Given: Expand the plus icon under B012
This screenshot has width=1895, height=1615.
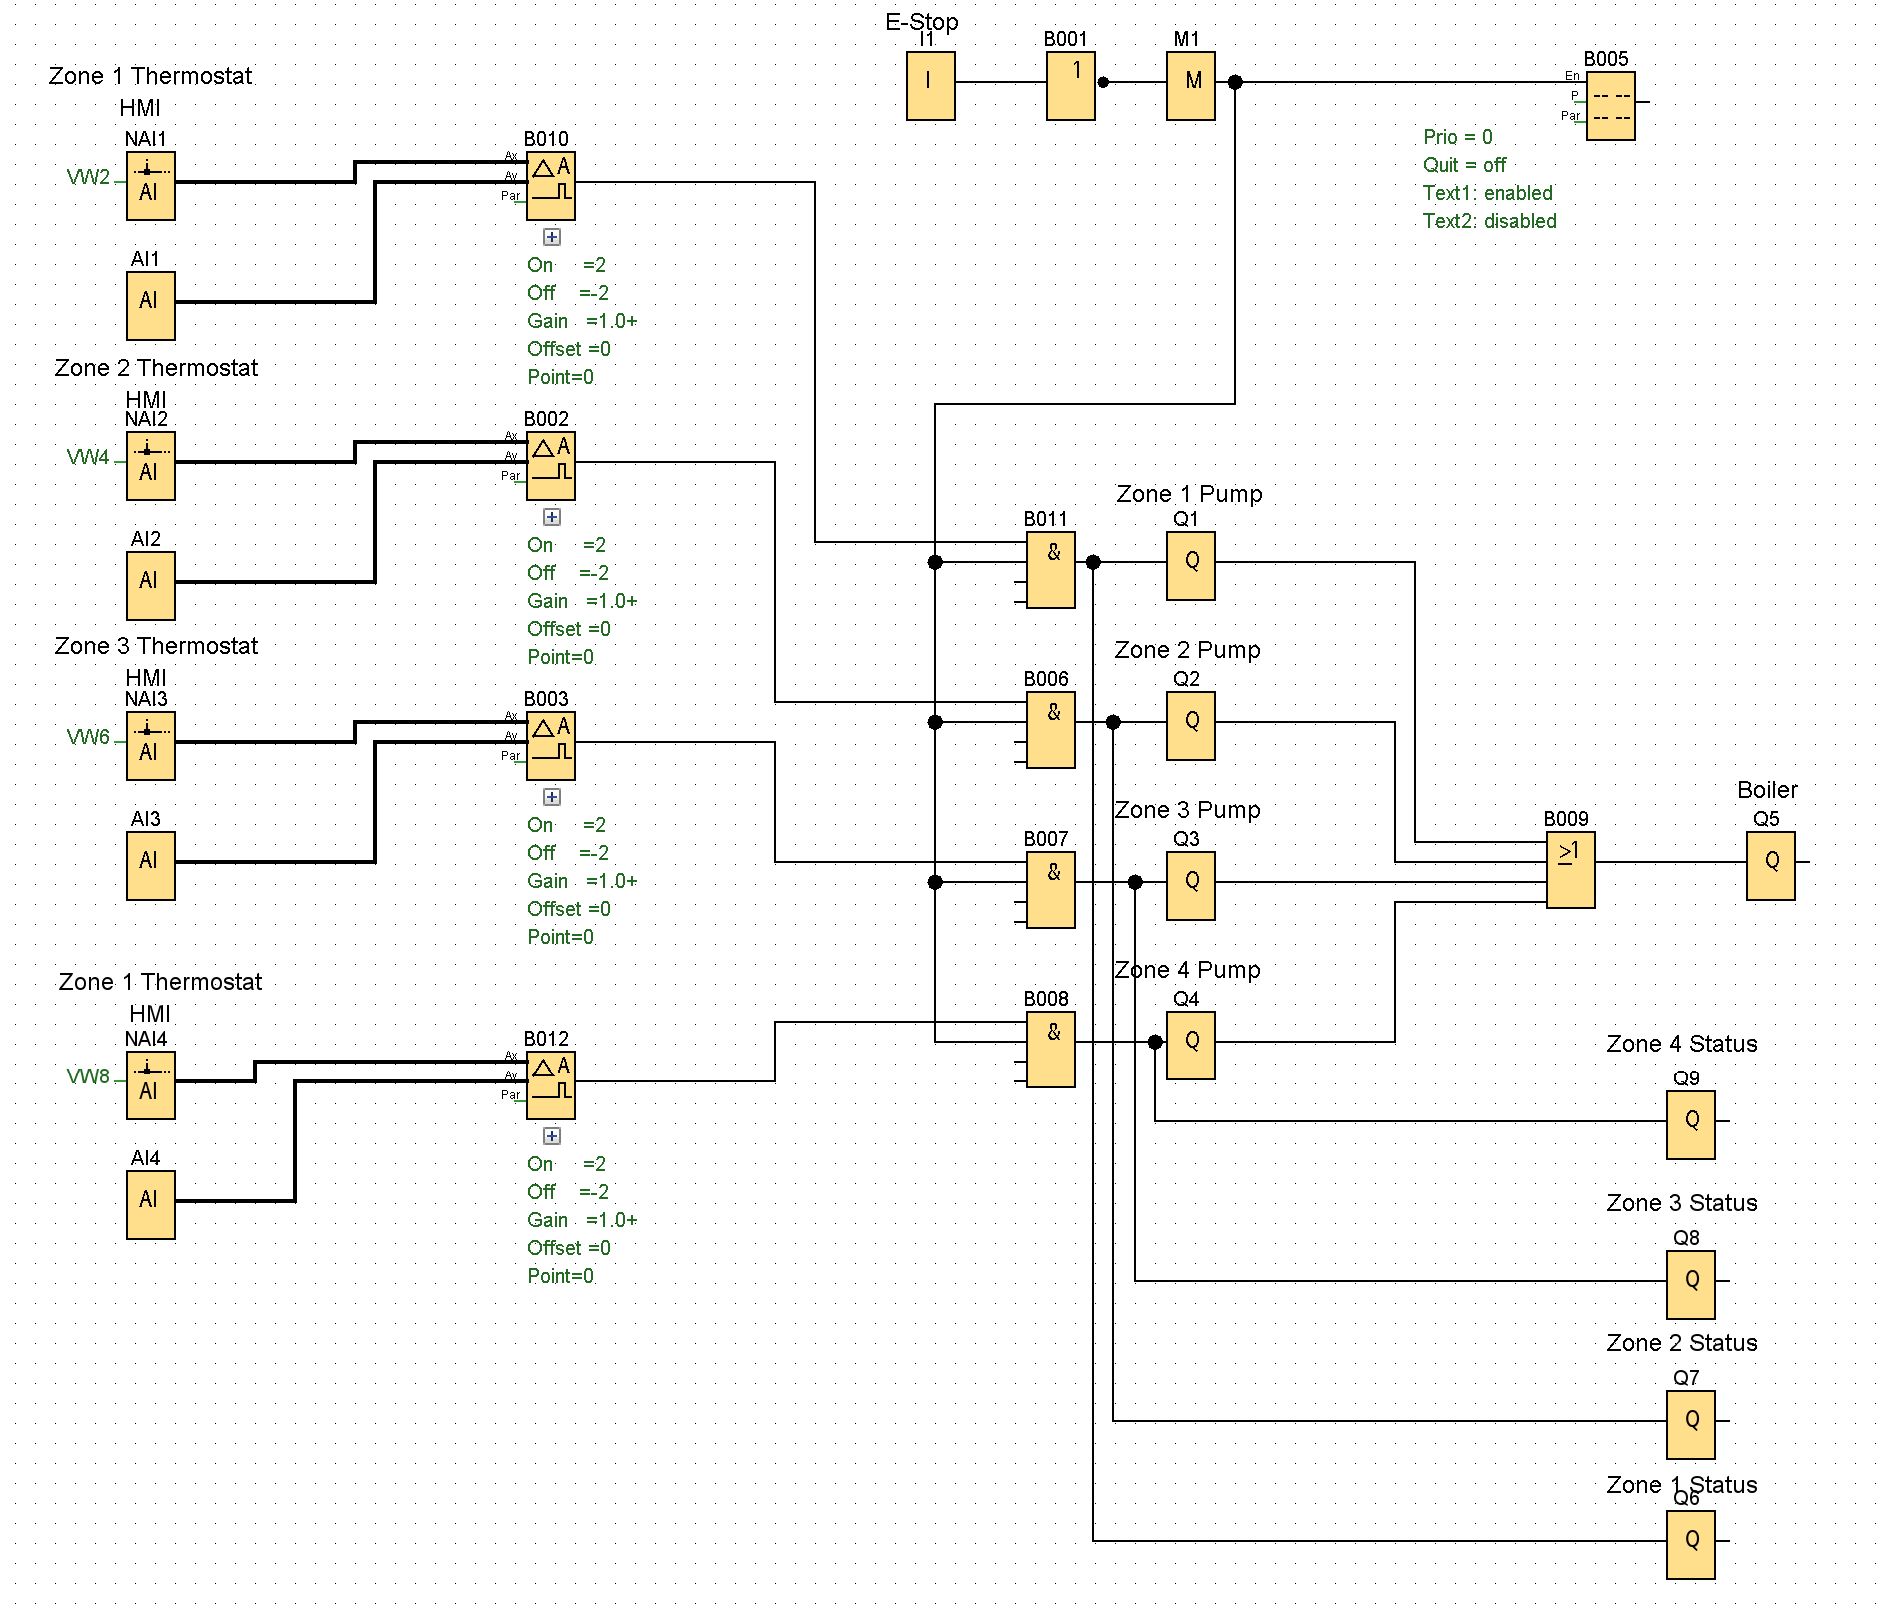Looking at the screenshot, I should point(551,1136).
